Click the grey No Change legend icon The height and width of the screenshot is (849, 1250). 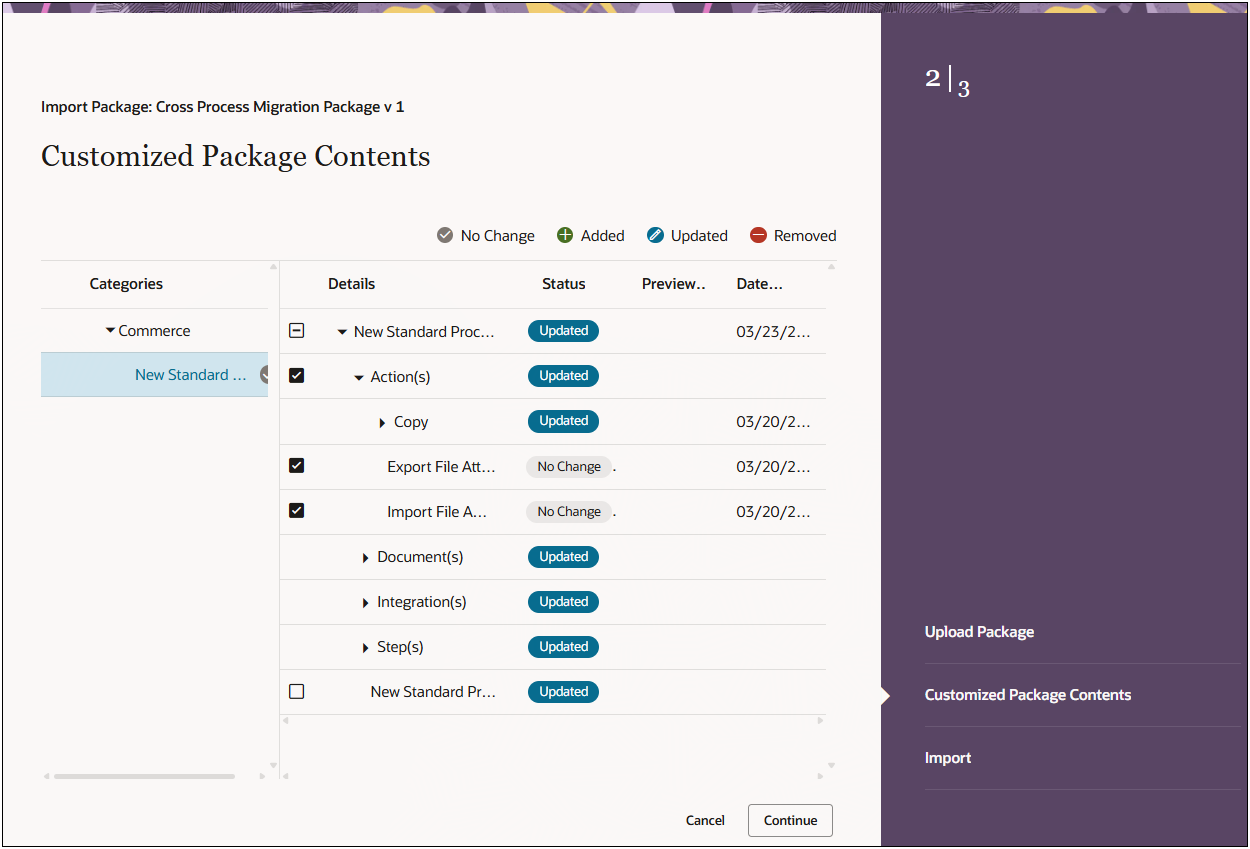point(445,236)
